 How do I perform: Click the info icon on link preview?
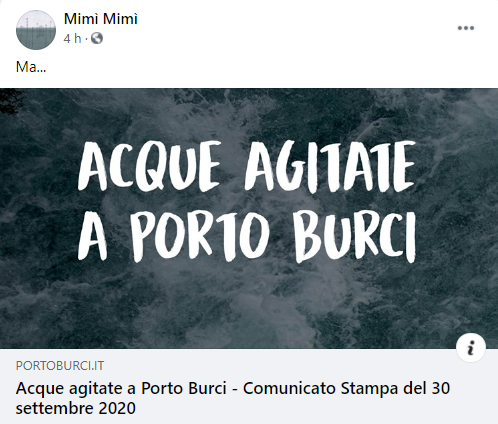[471, 348]
